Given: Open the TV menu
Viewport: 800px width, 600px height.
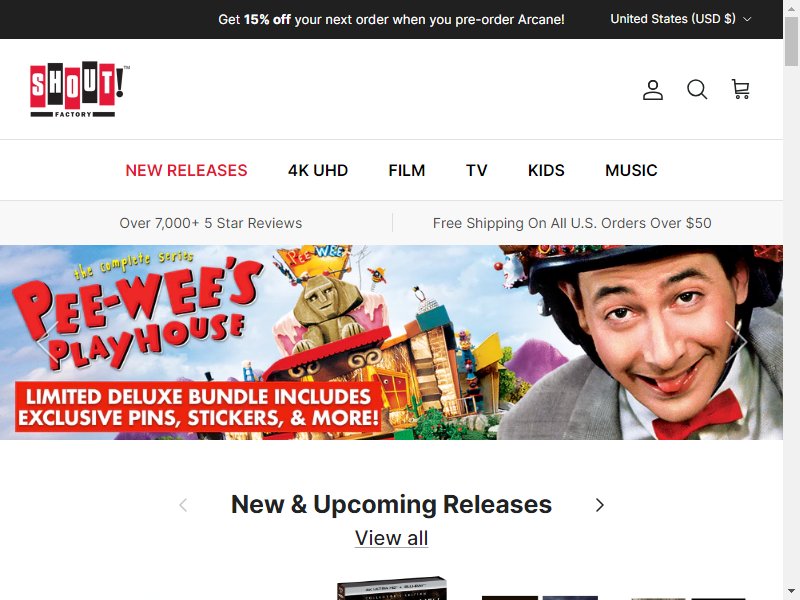Looking at the screenshot, I should coord(477,170).
